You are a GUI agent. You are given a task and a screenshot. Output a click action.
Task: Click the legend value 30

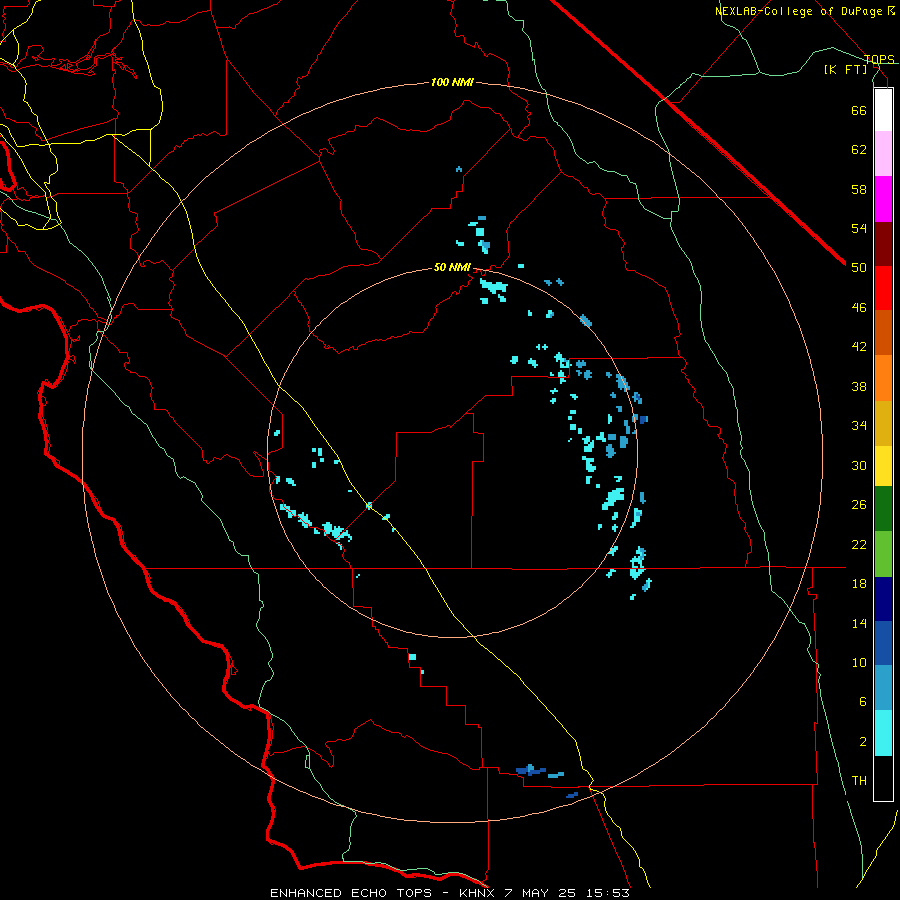(x=859, y=465)
